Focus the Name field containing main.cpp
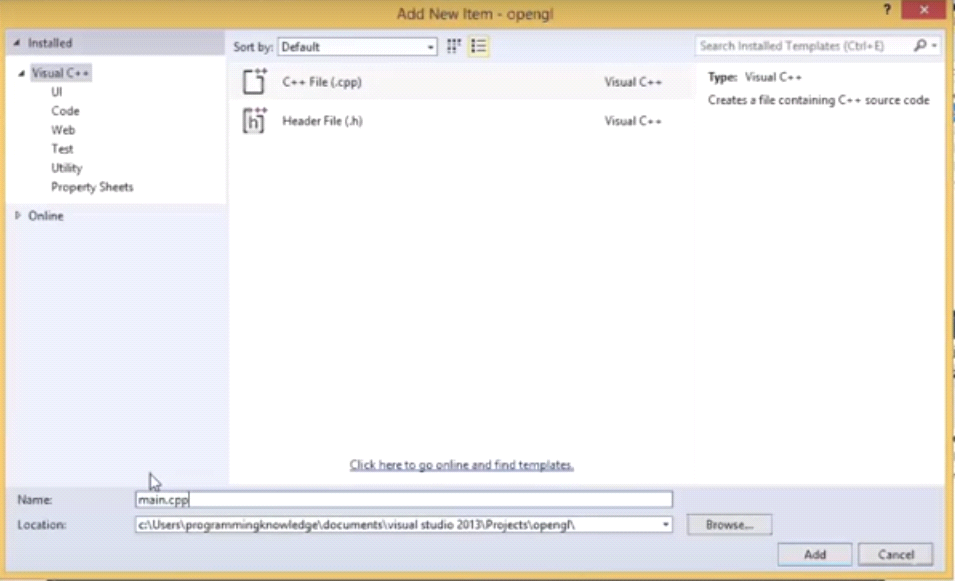955x581 pixels. [404, 499]
